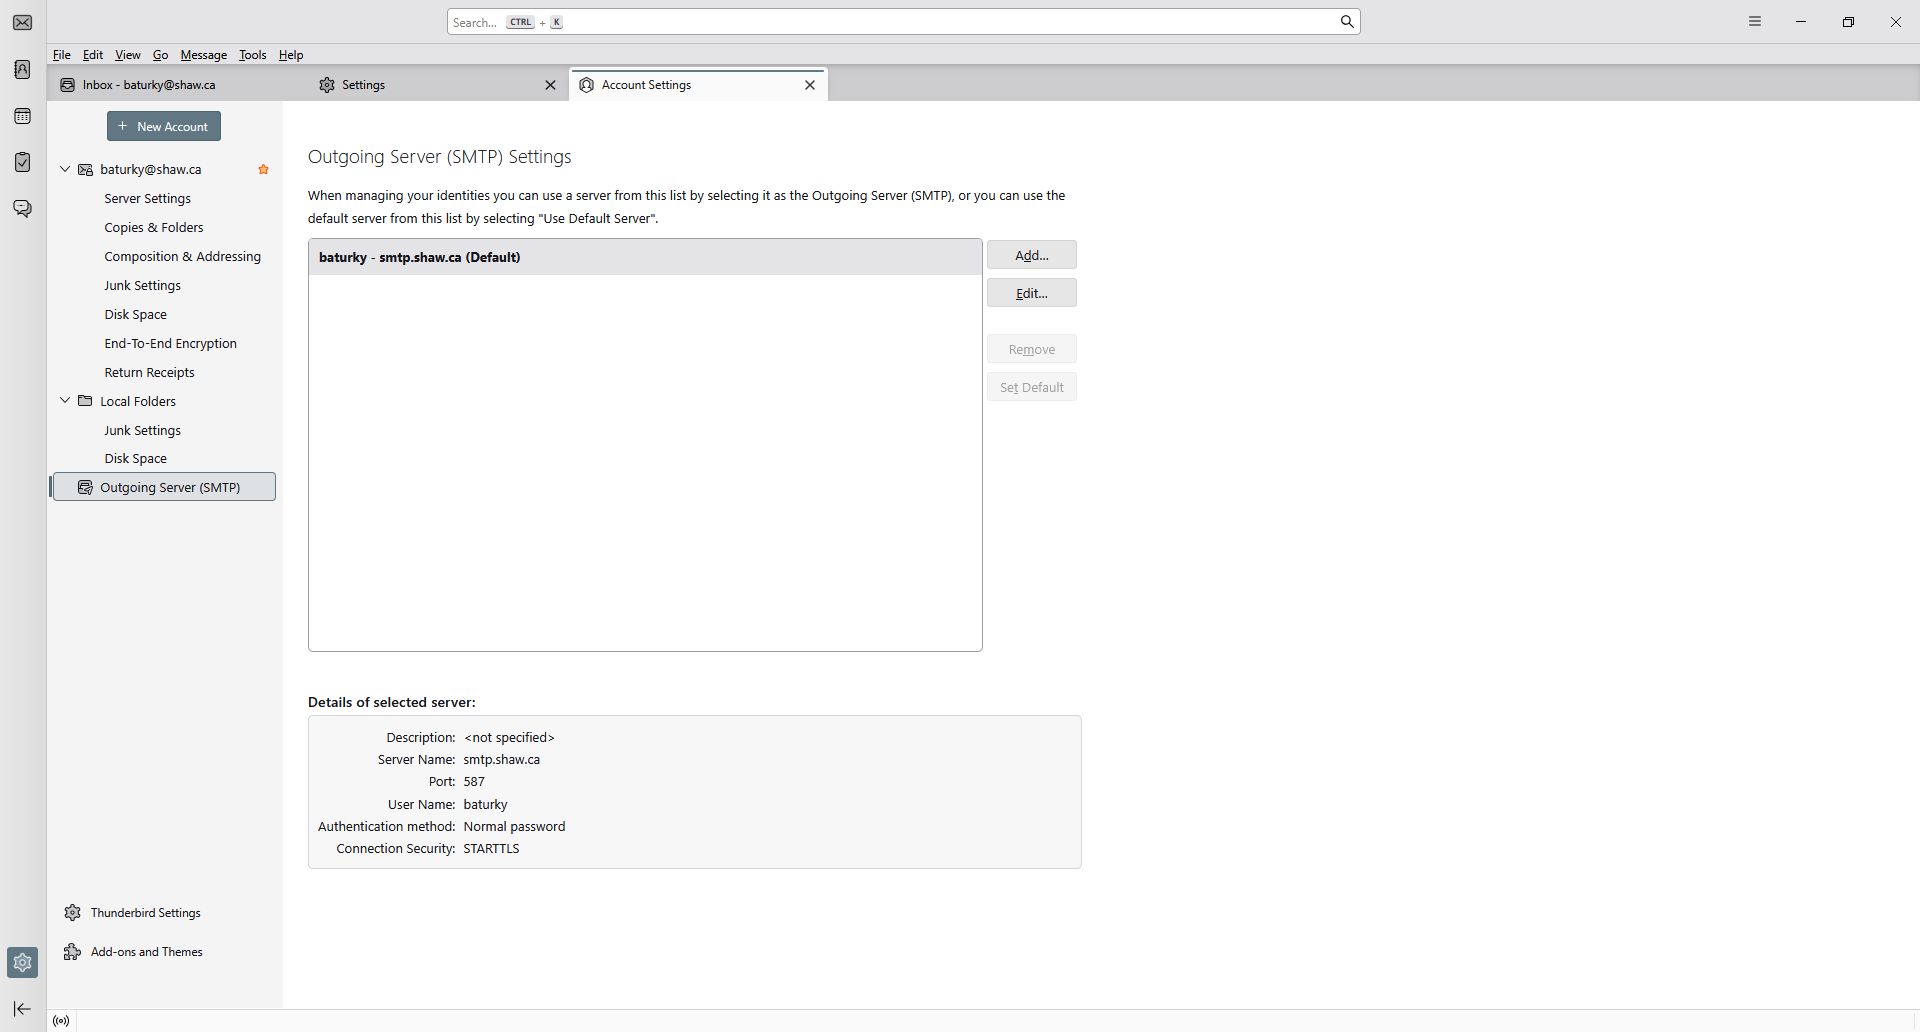Click the online status indicator icon
Screen dimensions: 1920x1032
(61, 1021)
